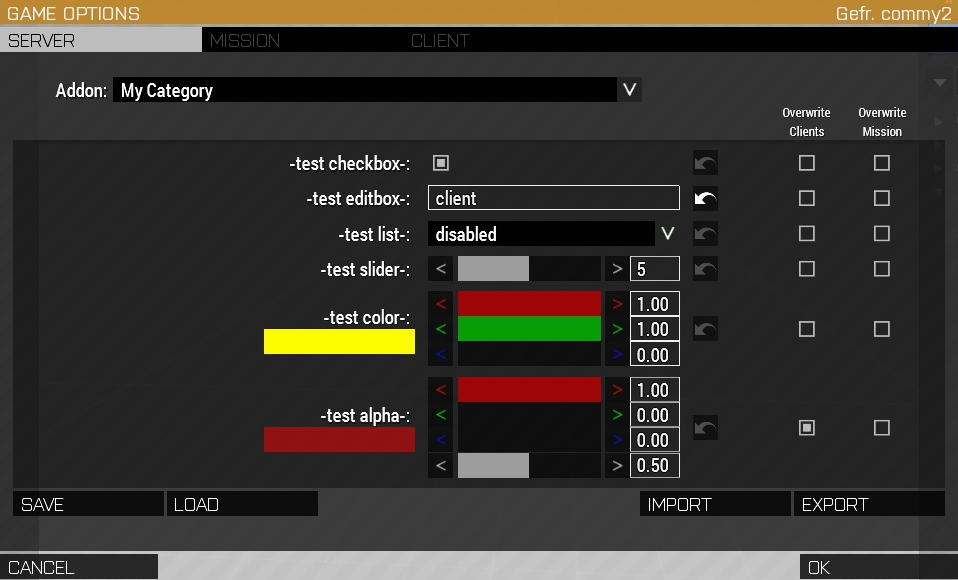Increase red channel of test color
The image size is (958, 580).
pos(617,304)
